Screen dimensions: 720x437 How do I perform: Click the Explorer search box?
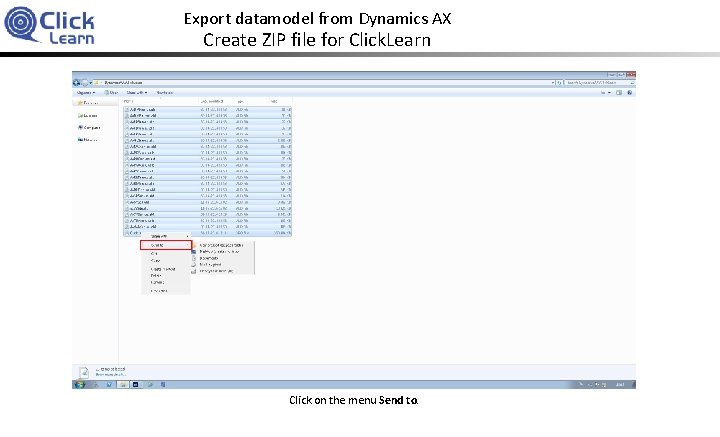click(x=599, y=83)
